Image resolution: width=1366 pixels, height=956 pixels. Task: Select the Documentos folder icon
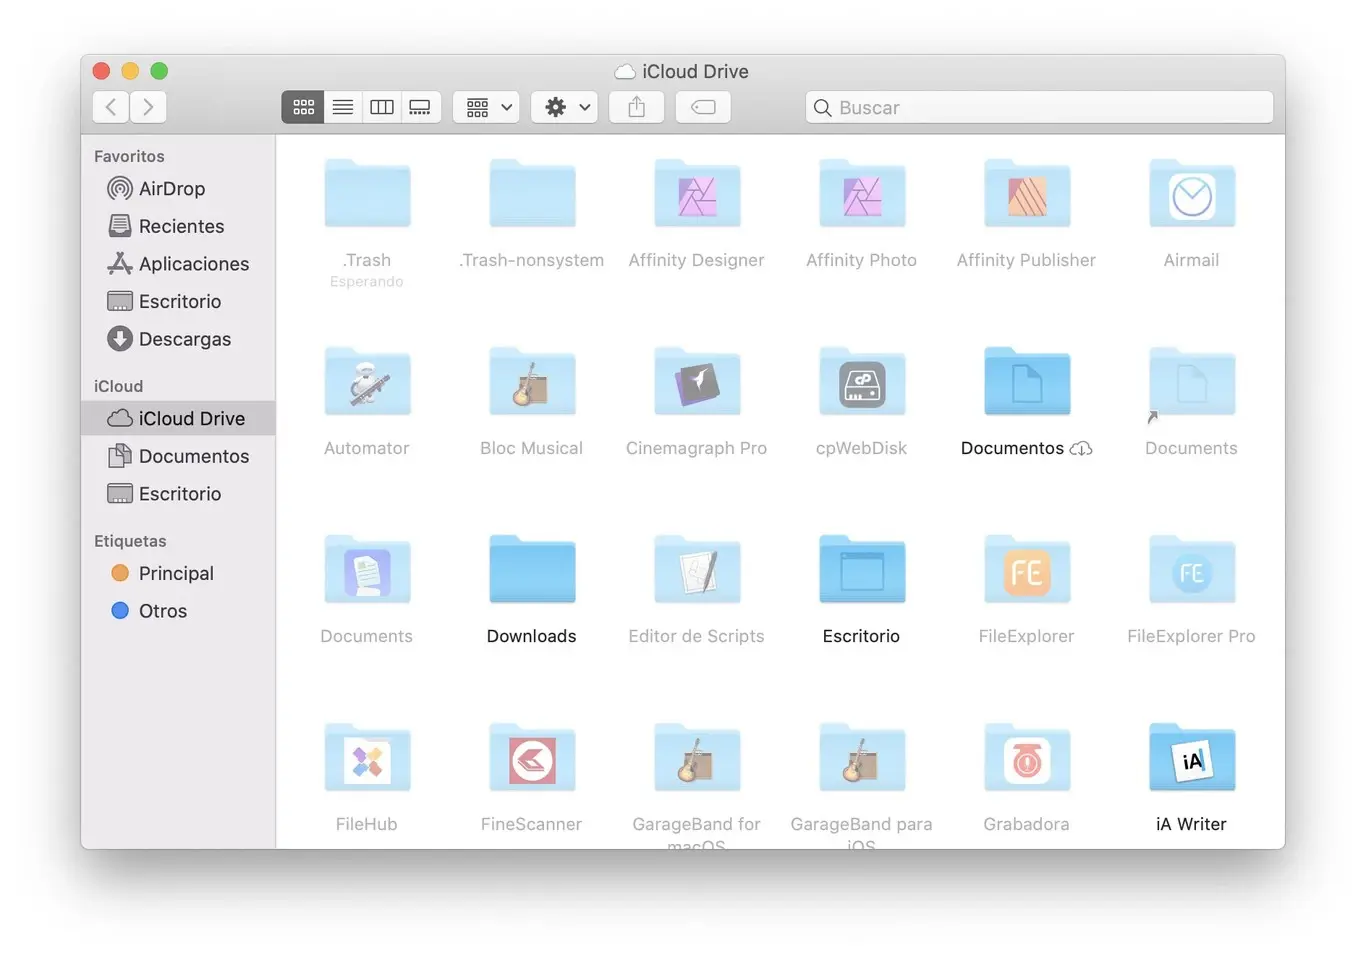pos(1027,382)
